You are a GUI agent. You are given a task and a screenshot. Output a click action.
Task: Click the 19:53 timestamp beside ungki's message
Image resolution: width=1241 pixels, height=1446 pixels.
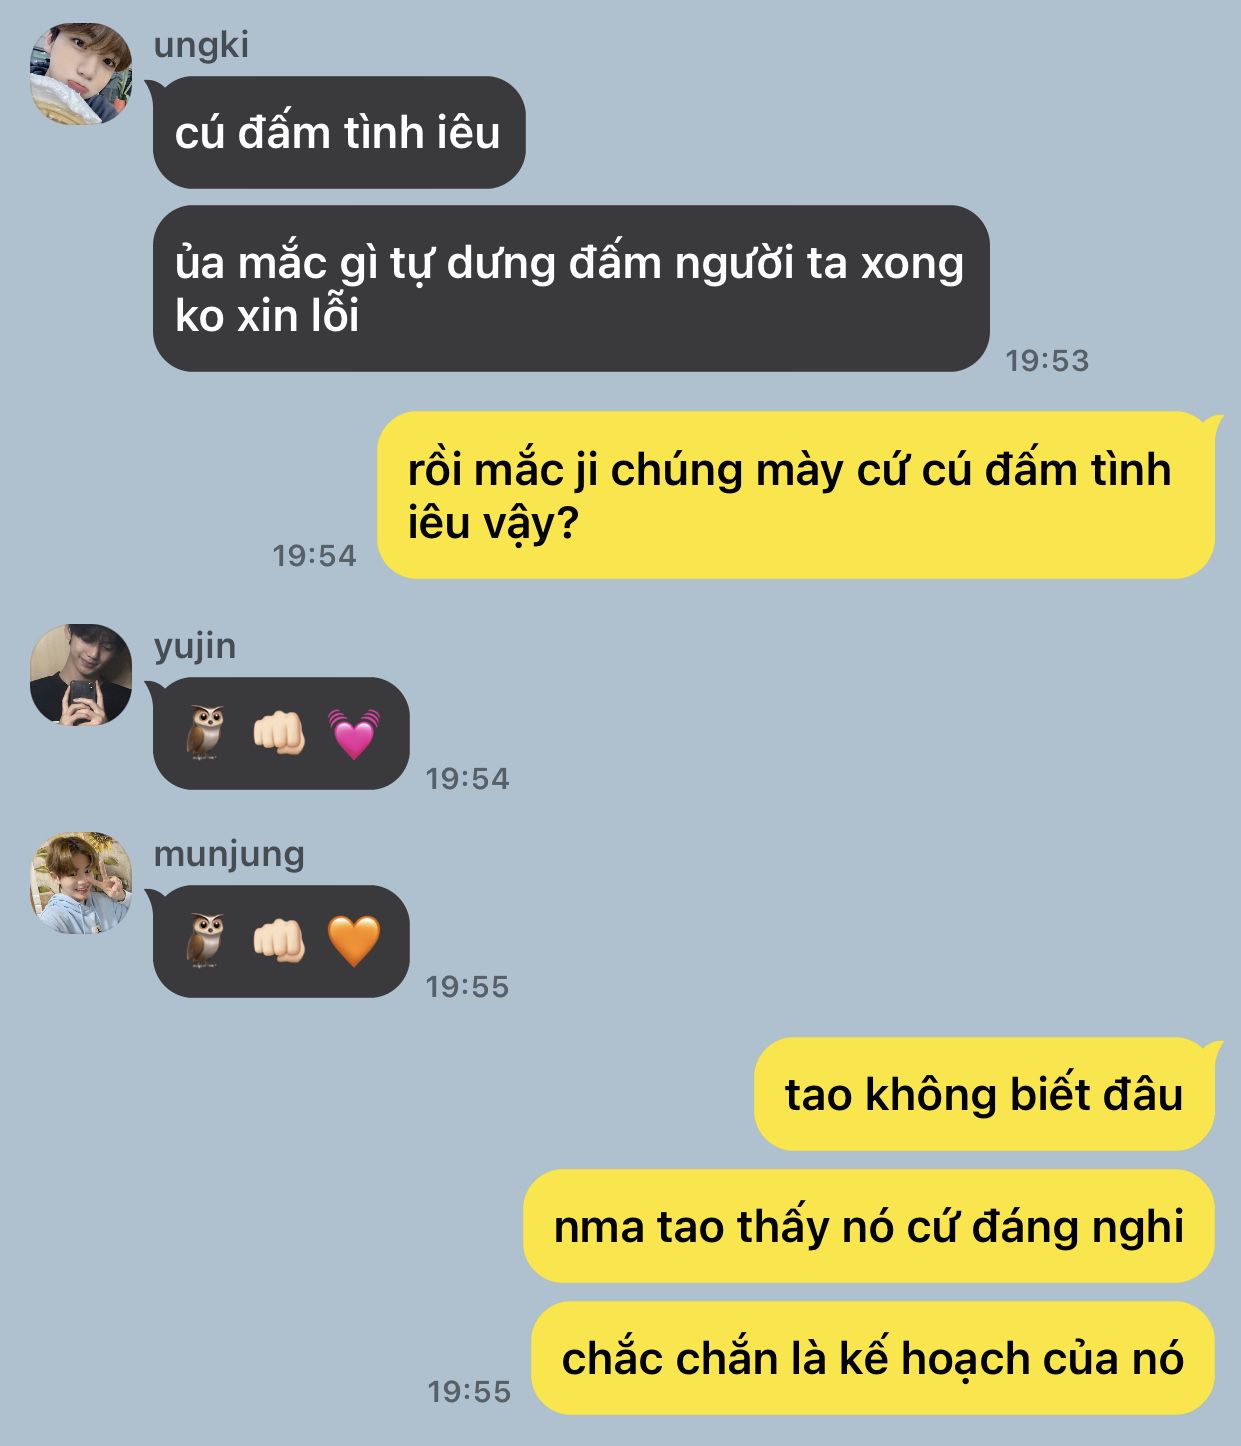[1047, 361]
